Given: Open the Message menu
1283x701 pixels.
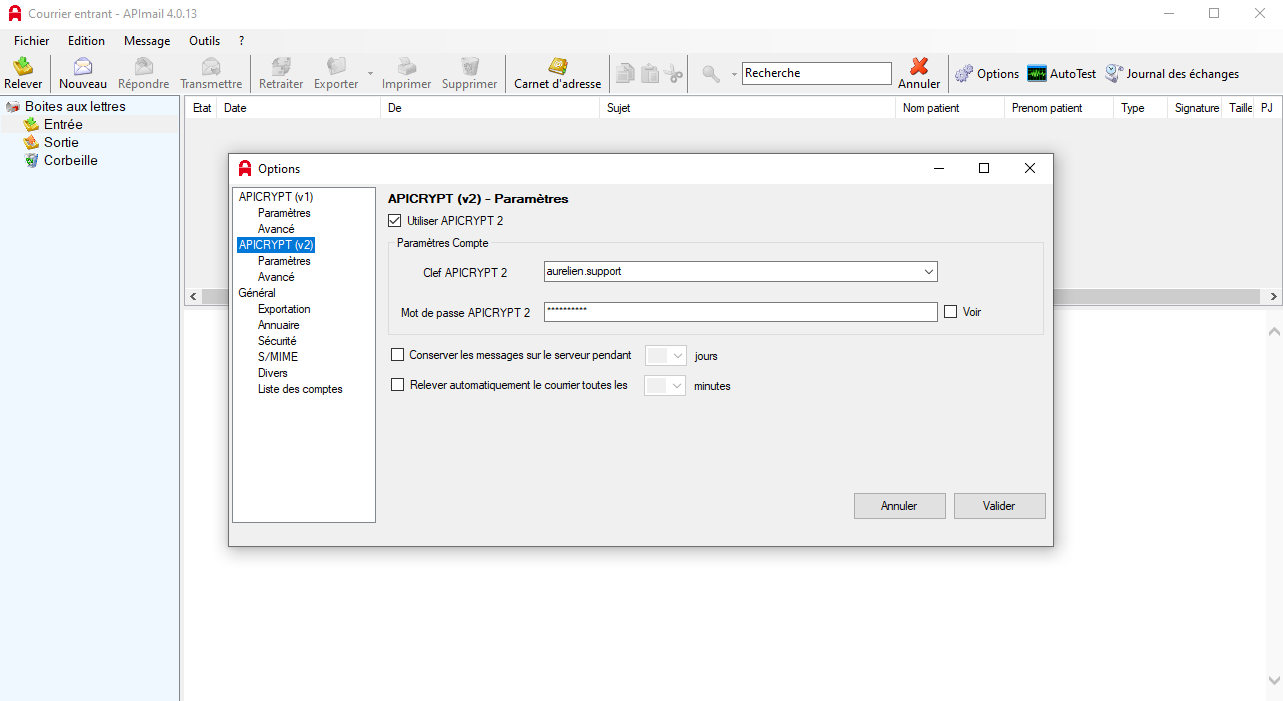Looking at the screenshot, I should click(x=147, y=41).
